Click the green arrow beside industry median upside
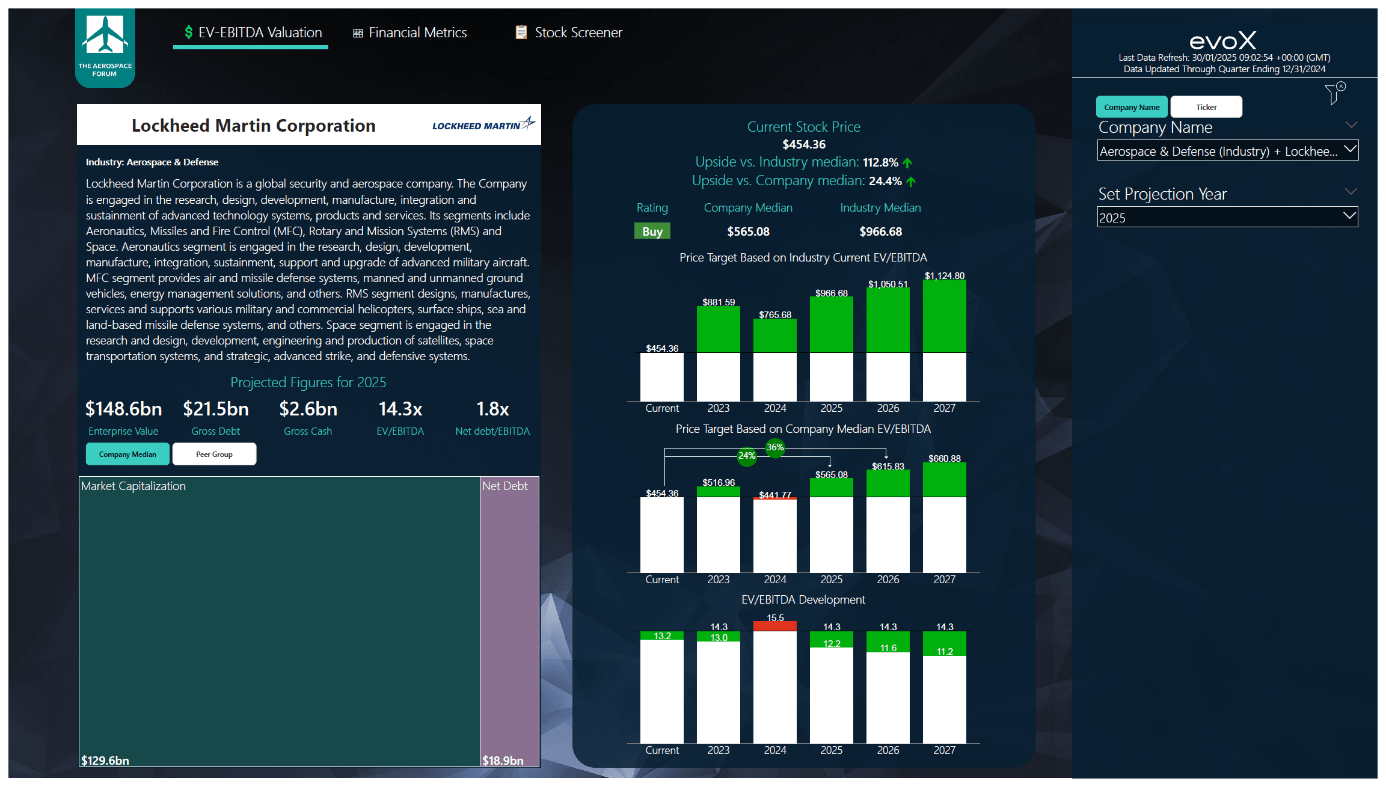Screen dimensions: 1386x787 909,163
